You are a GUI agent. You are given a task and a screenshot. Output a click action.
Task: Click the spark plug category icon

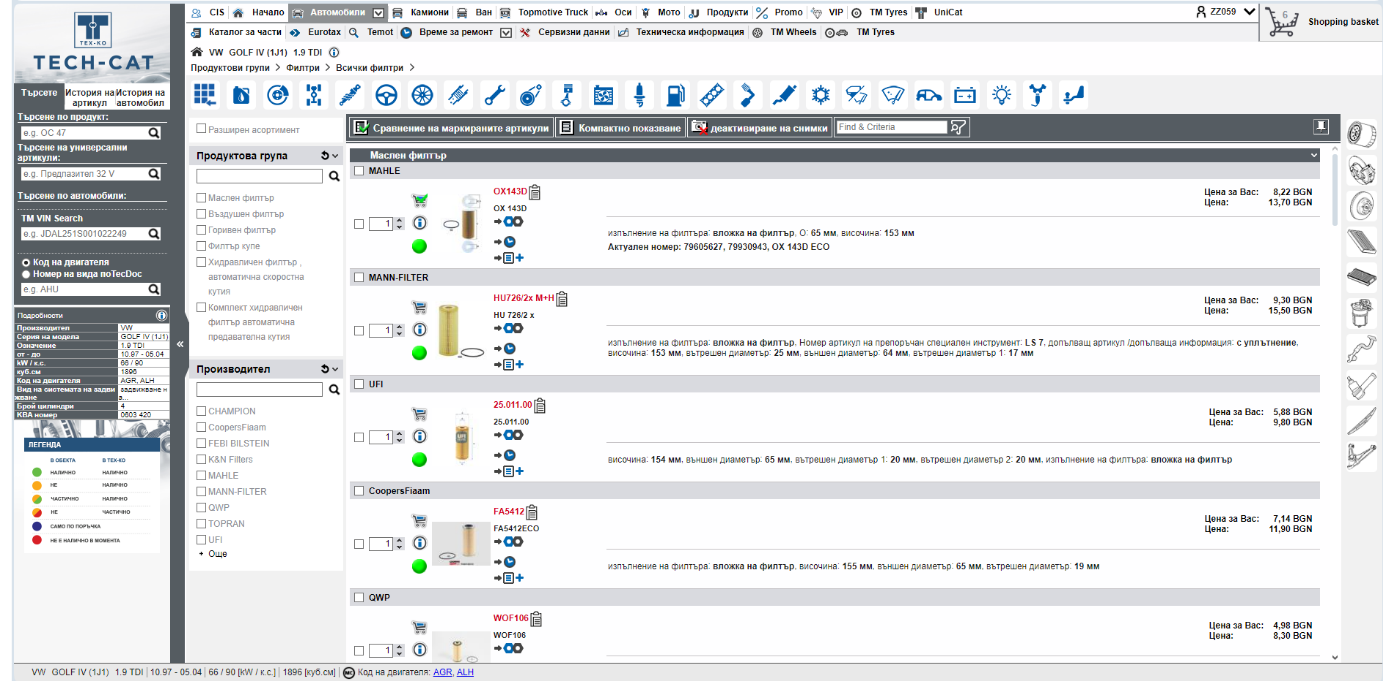(639, 96)
